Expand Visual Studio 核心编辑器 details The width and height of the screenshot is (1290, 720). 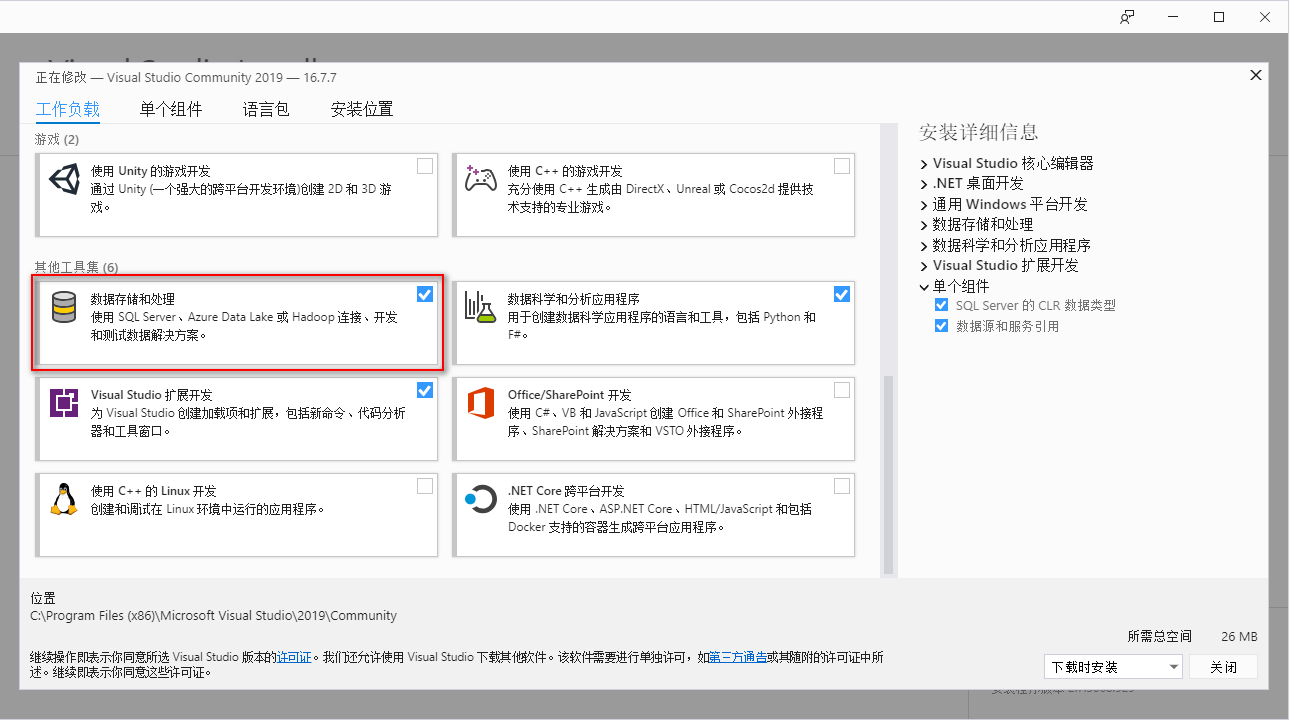(924, 163)
